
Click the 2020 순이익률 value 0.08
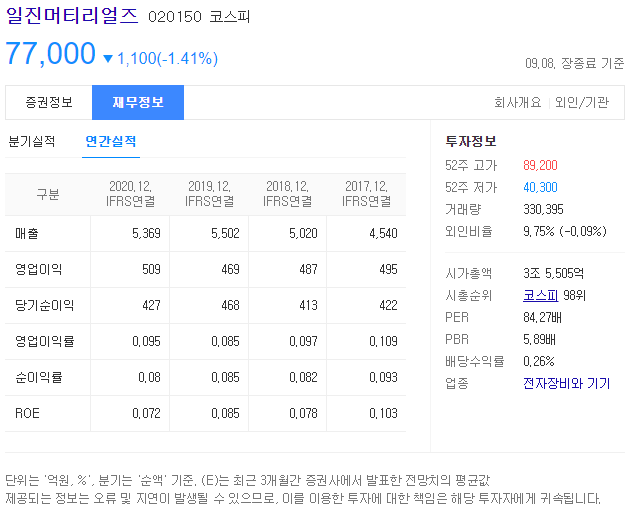pos(149,377)
